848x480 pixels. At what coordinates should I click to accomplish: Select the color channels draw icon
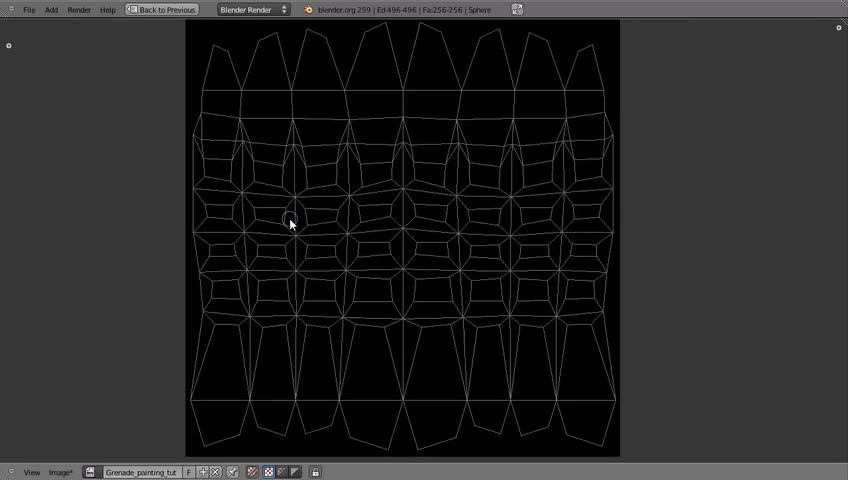pyautogui.click(x=269, y=472)
